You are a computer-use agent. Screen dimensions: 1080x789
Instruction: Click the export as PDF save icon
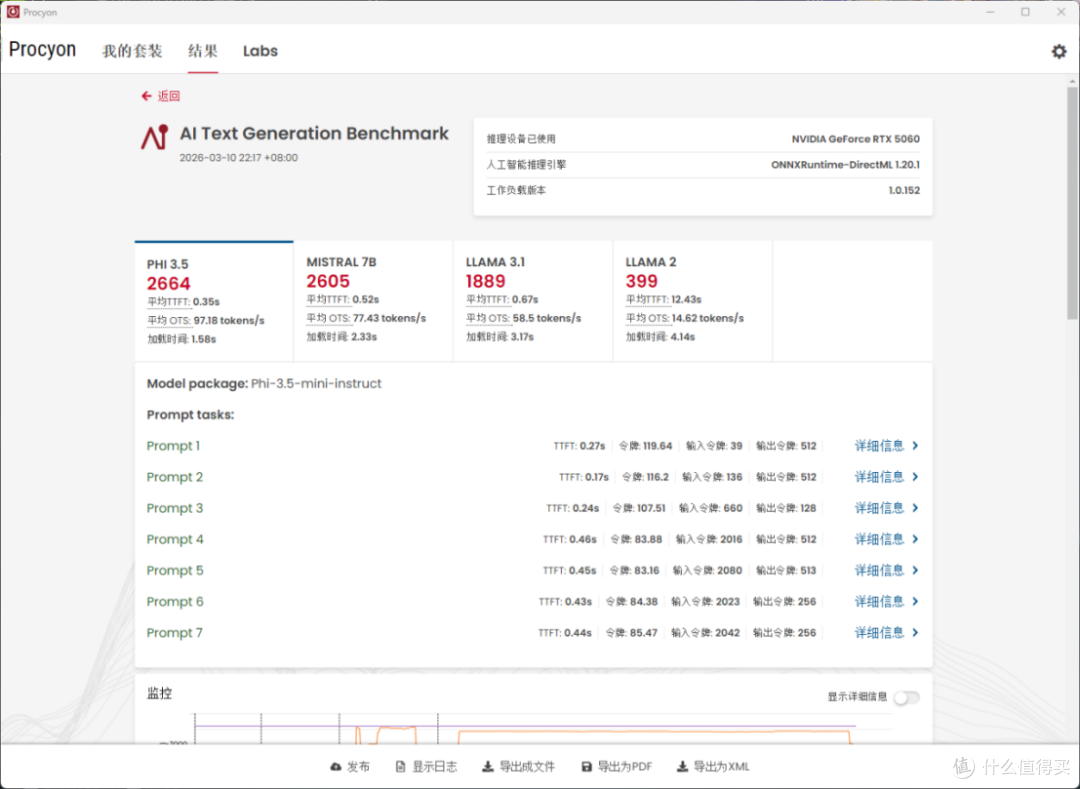pos(586,766)
